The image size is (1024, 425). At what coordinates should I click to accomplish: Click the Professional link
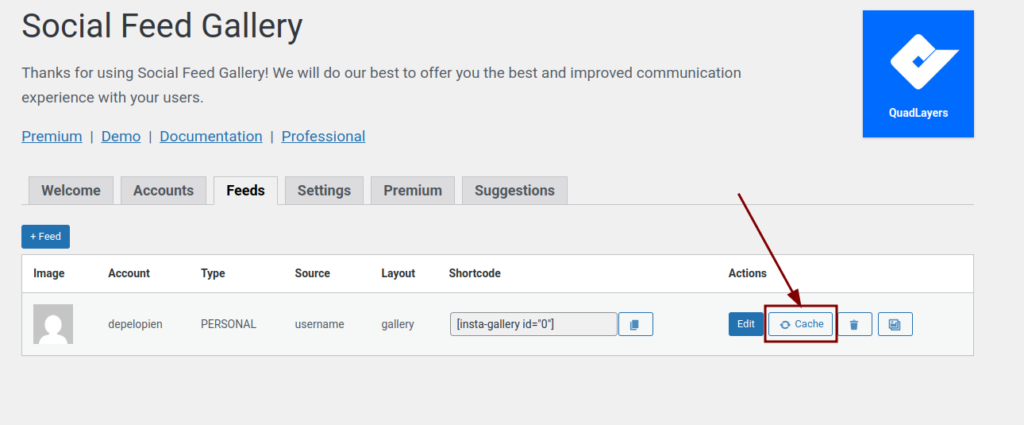click(323, 136)
